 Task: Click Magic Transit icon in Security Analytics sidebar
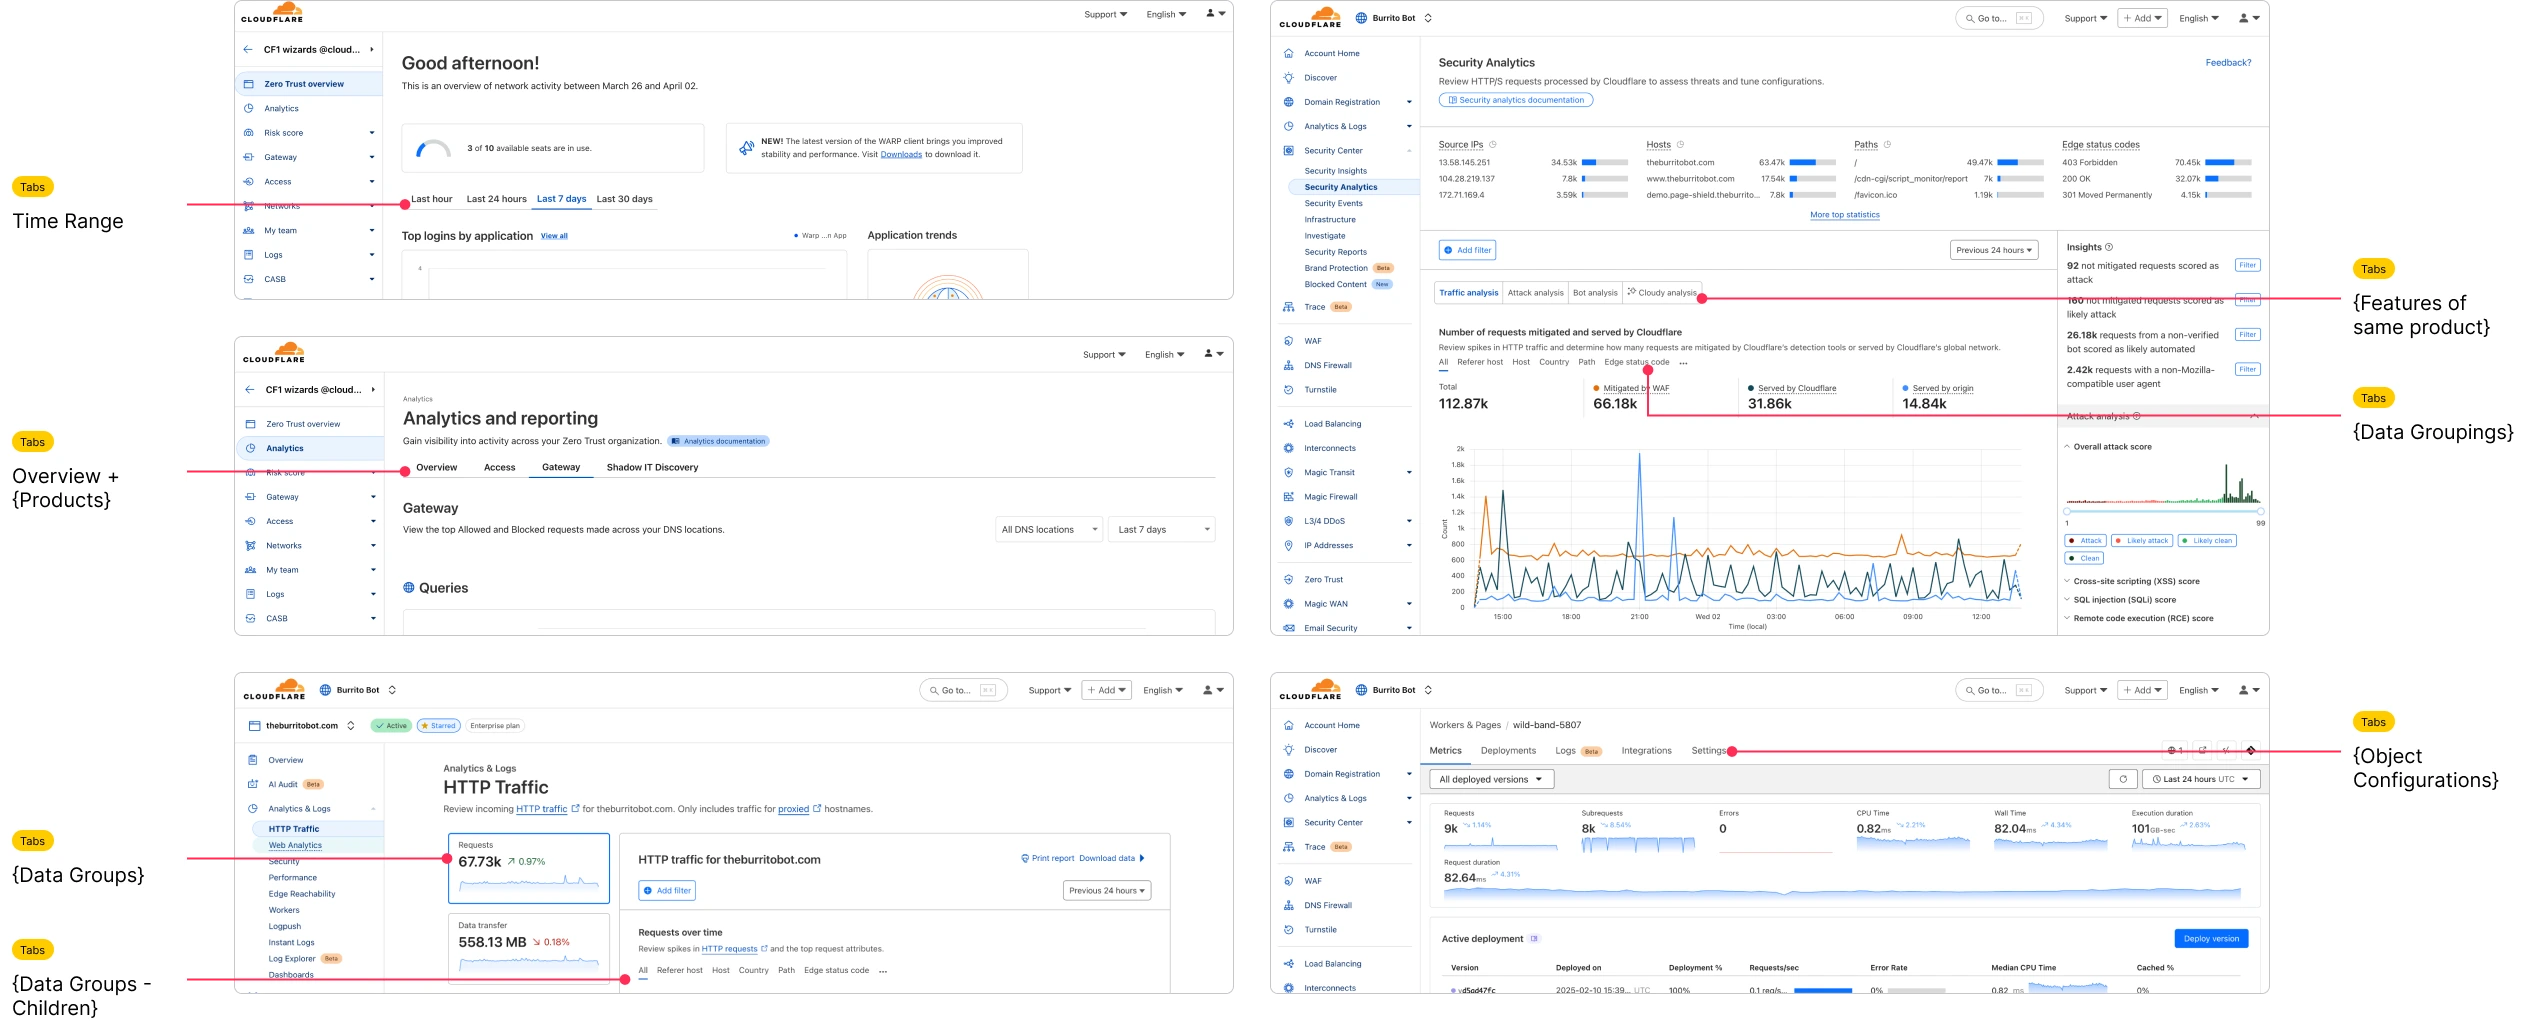tap(1288, 472)
